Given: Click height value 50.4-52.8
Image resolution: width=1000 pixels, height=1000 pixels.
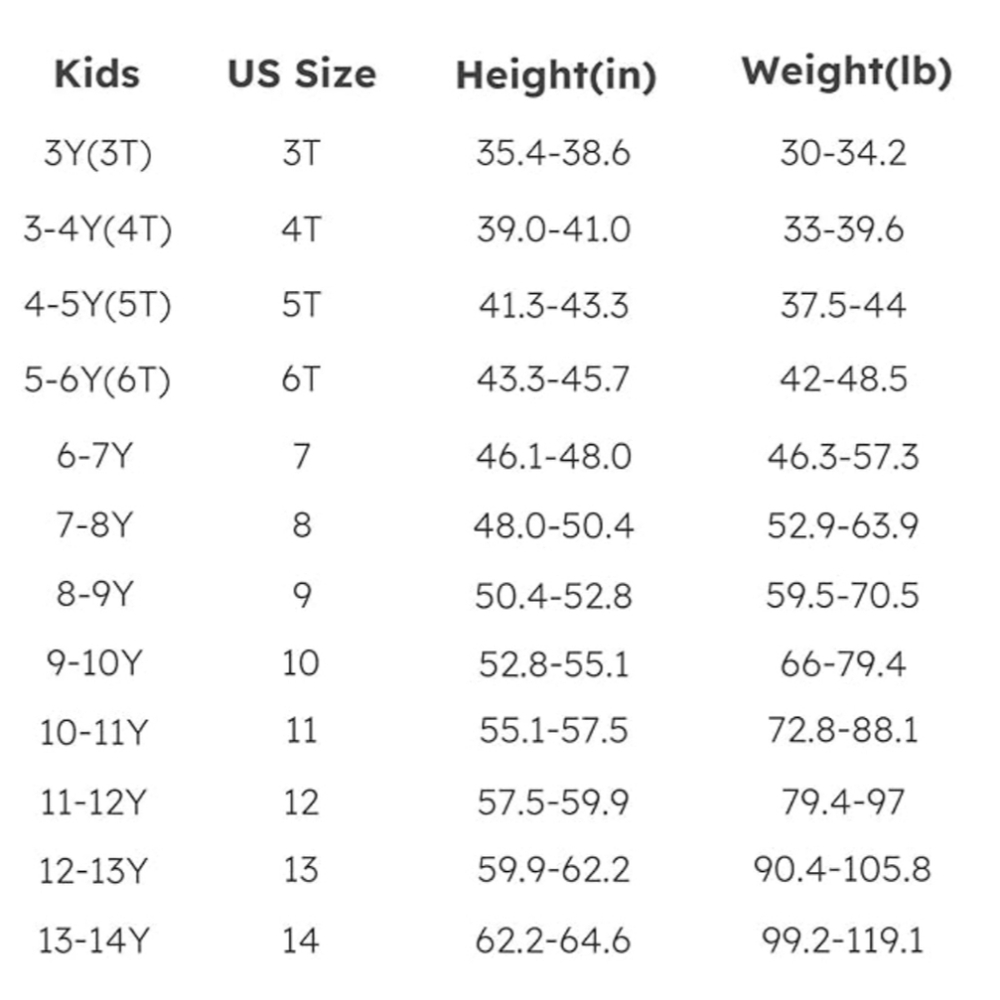Looking at the screenshot, I should click(554, 595).
